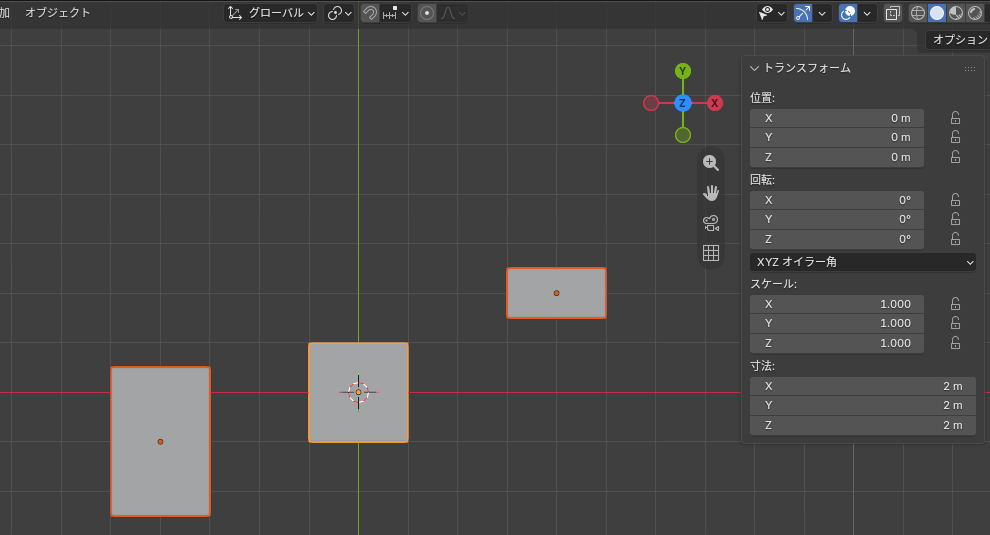Toggle show overlays button
990x535 pixels.
[x=848, y=13]
